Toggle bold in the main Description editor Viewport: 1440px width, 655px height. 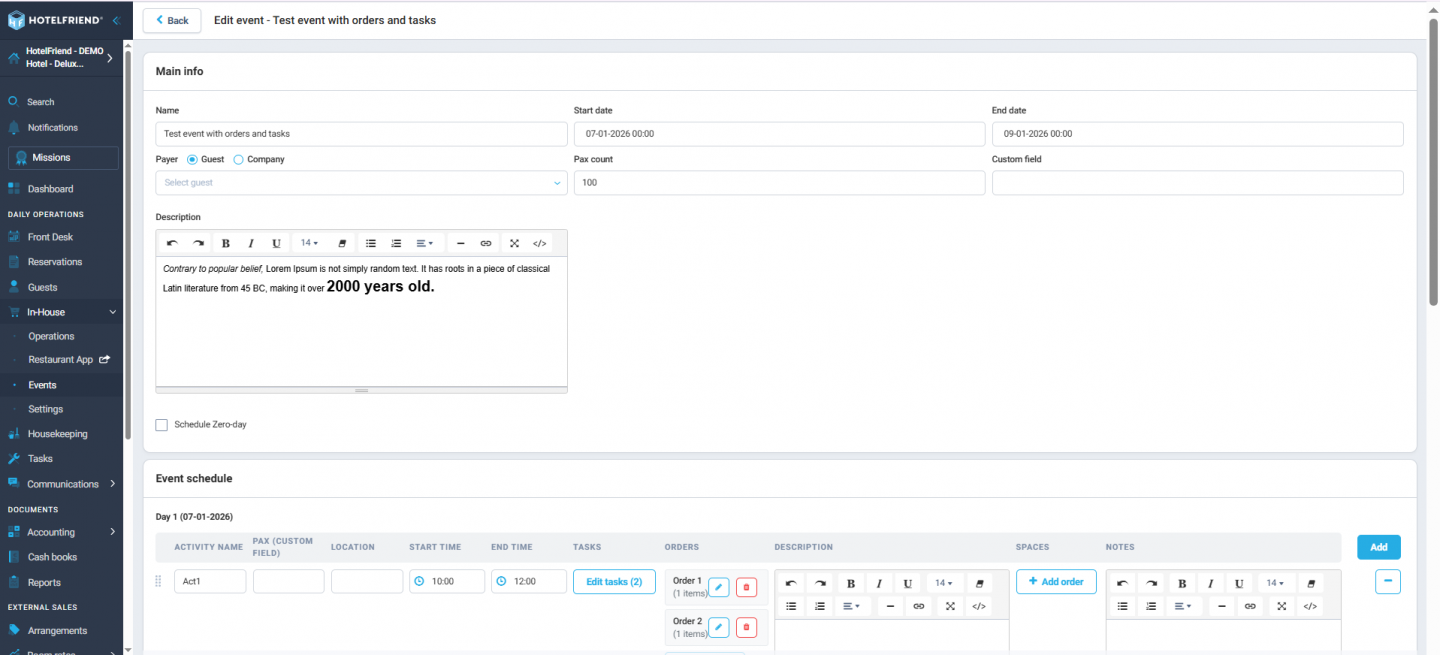tap(225, 243)
